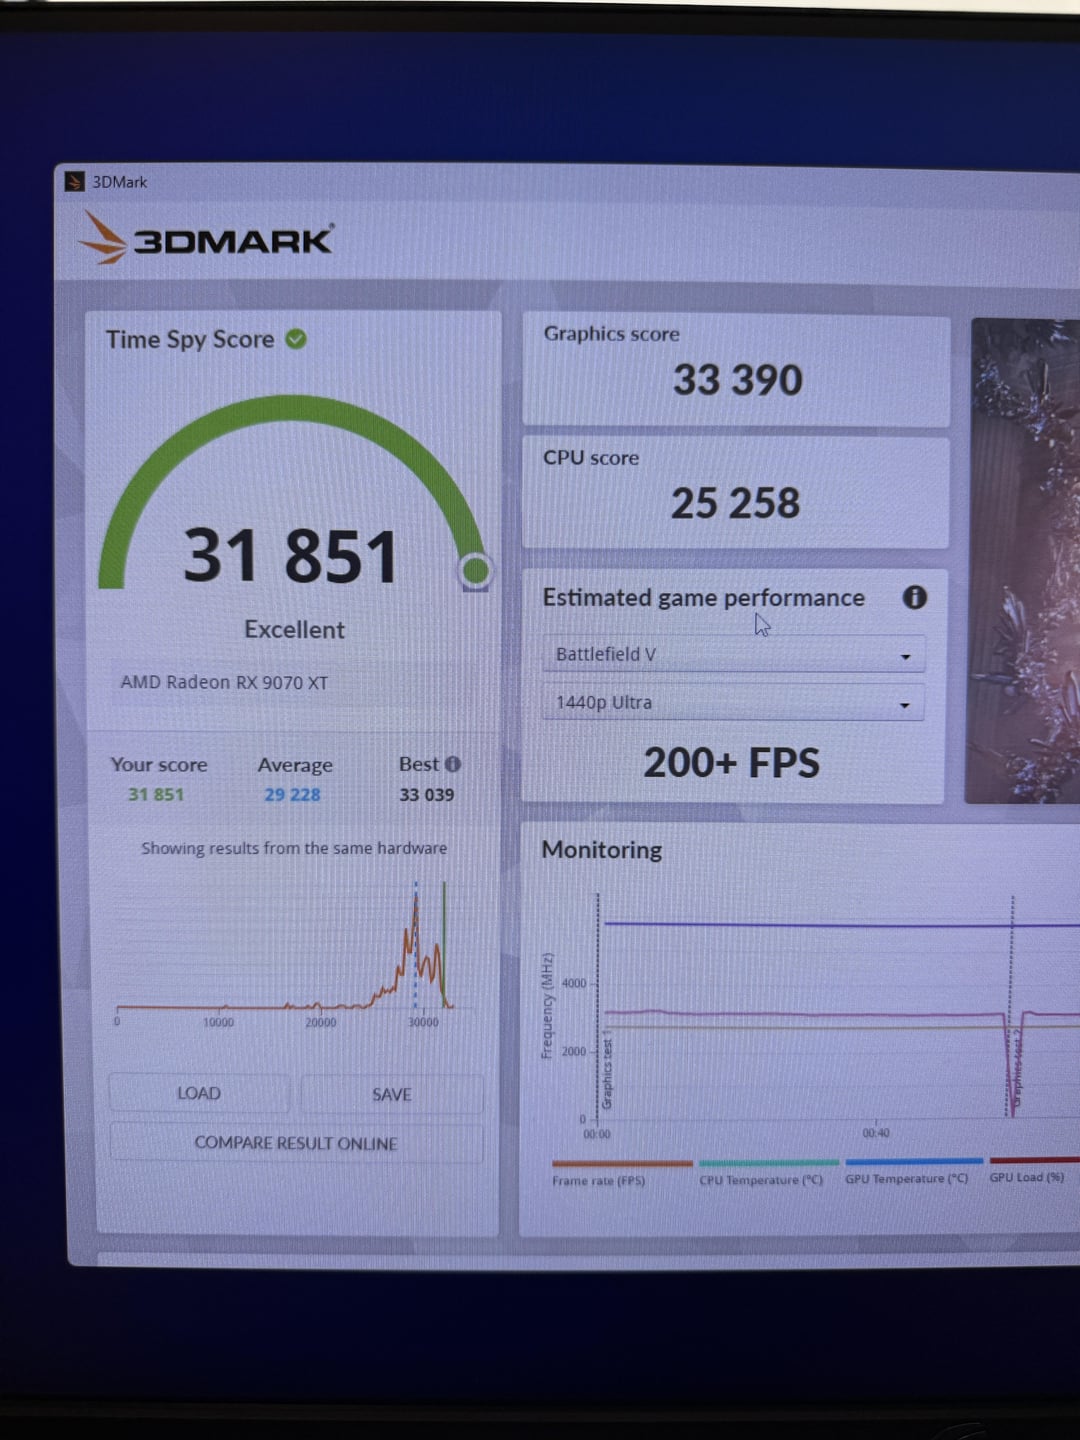Click the LOAD button

pyautogui.click(x=199, y=1093)
